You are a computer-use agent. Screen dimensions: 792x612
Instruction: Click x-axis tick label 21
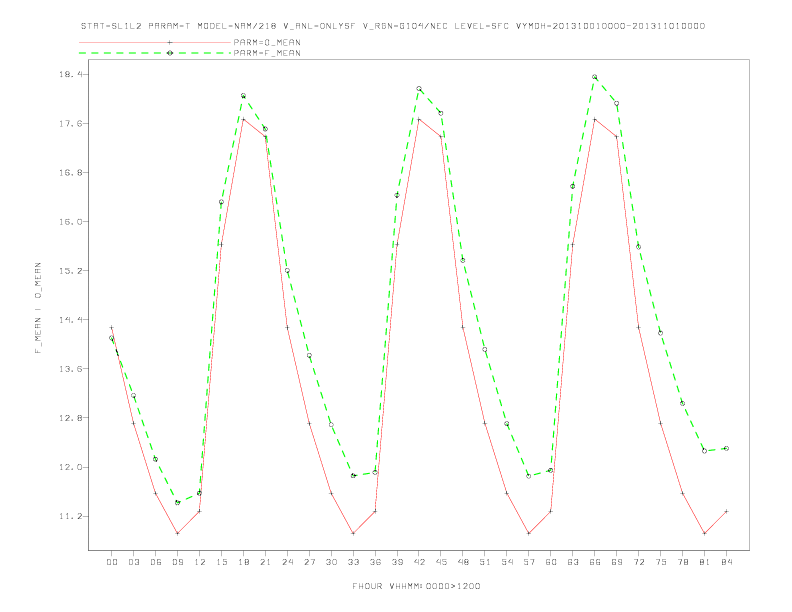(265, 562)
